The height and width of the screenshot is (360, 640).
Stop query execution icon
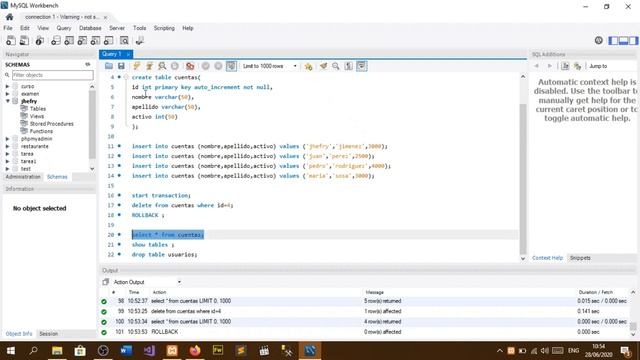pos(175,66)
